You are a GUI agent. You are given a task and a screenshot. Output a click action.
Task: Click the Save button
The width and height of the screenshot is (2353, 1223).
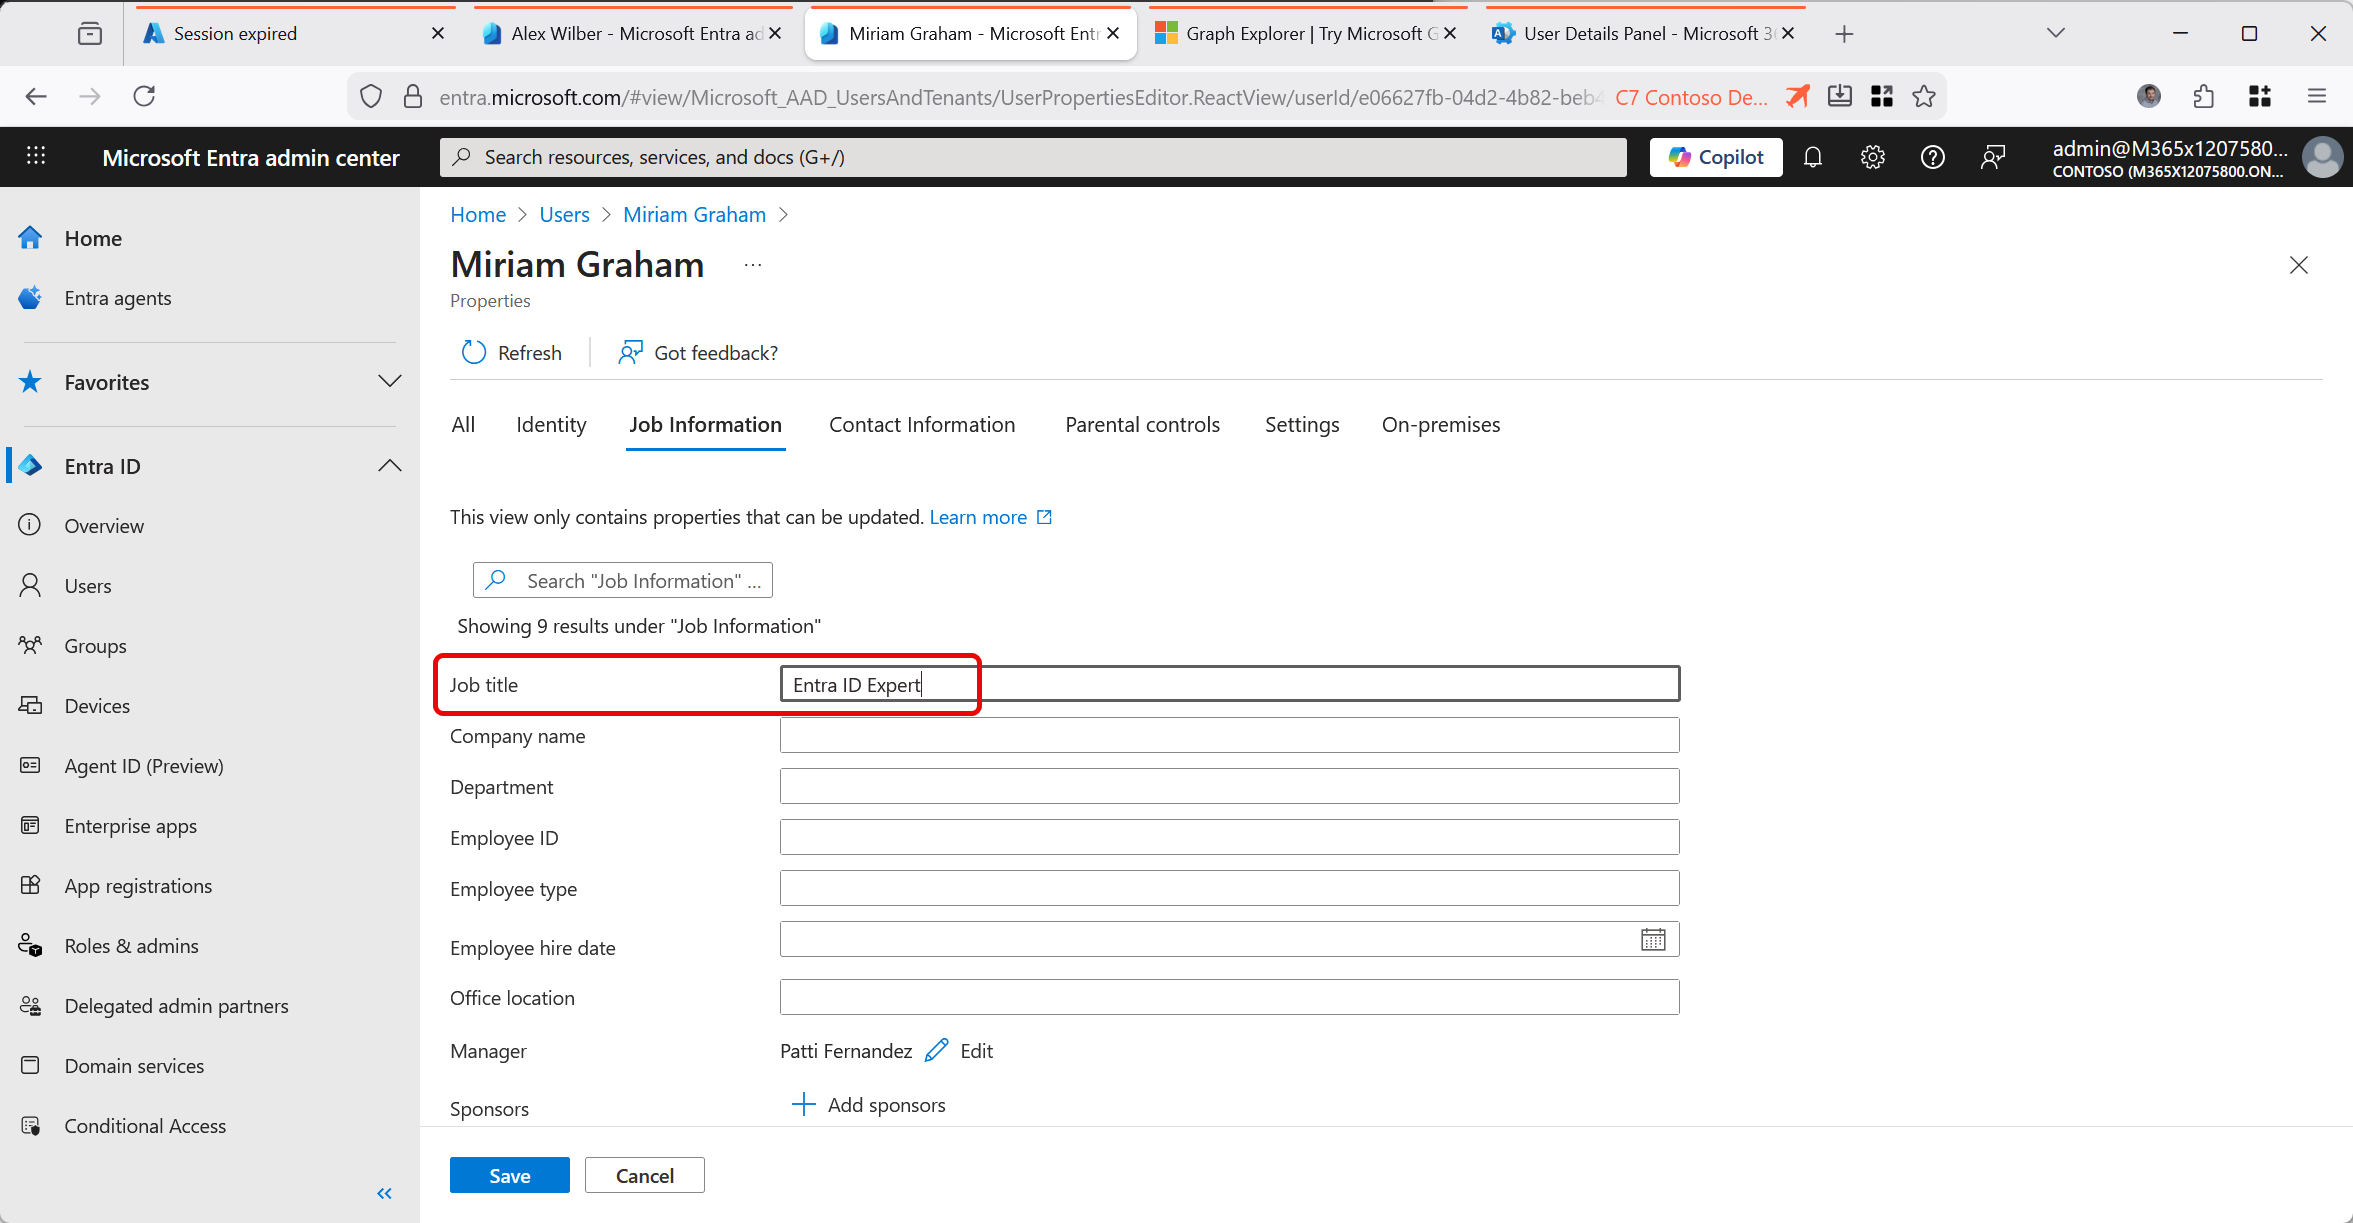pos(509,1175)
